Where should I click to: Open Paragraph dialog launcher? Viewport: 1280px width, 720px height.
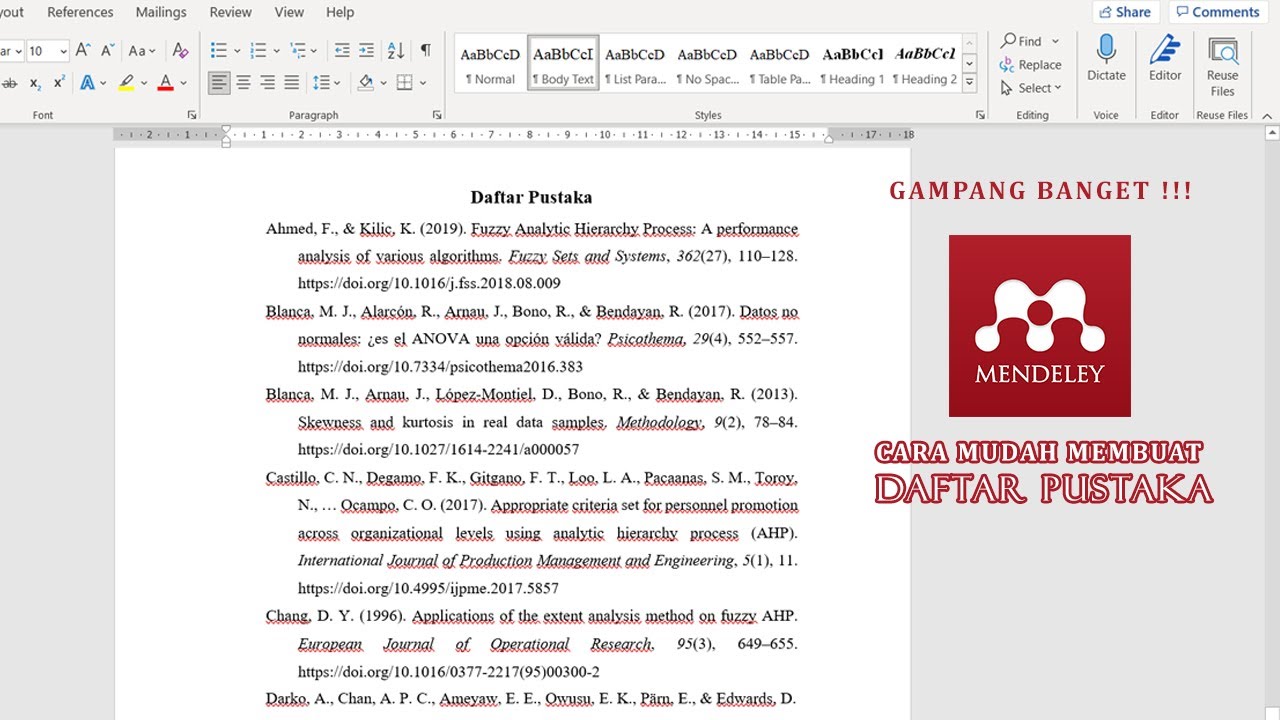pos(437,115)
